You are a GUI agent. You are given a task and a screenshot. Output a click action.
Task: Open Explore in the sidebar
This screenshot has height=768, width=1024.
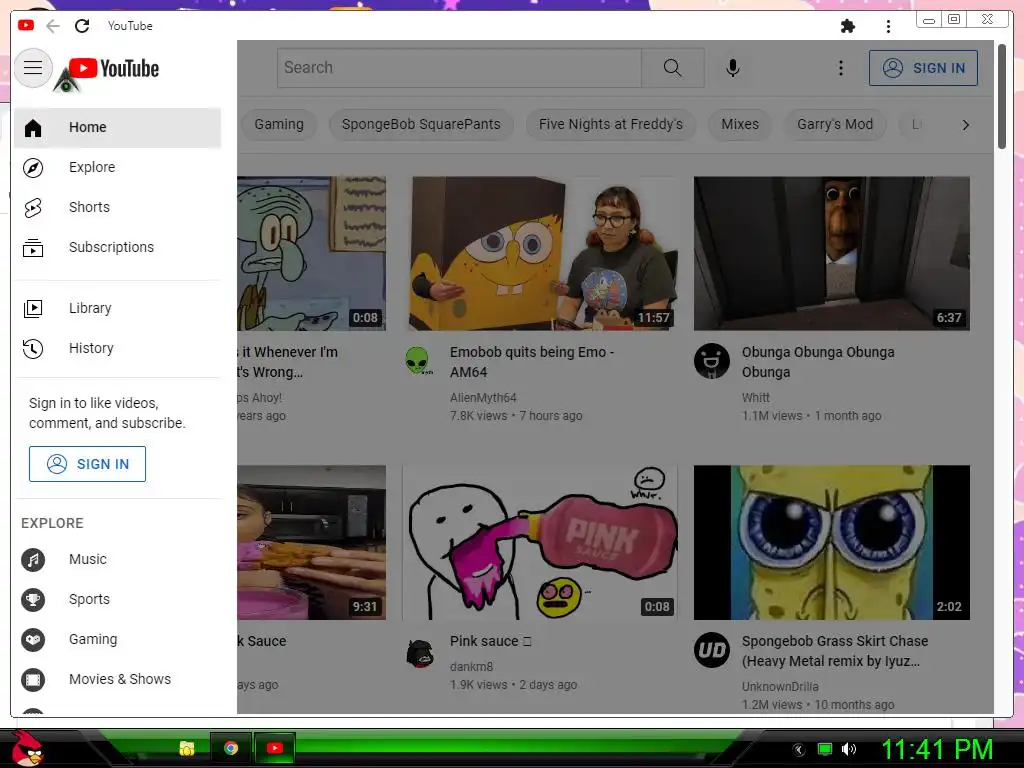point(118,168)
